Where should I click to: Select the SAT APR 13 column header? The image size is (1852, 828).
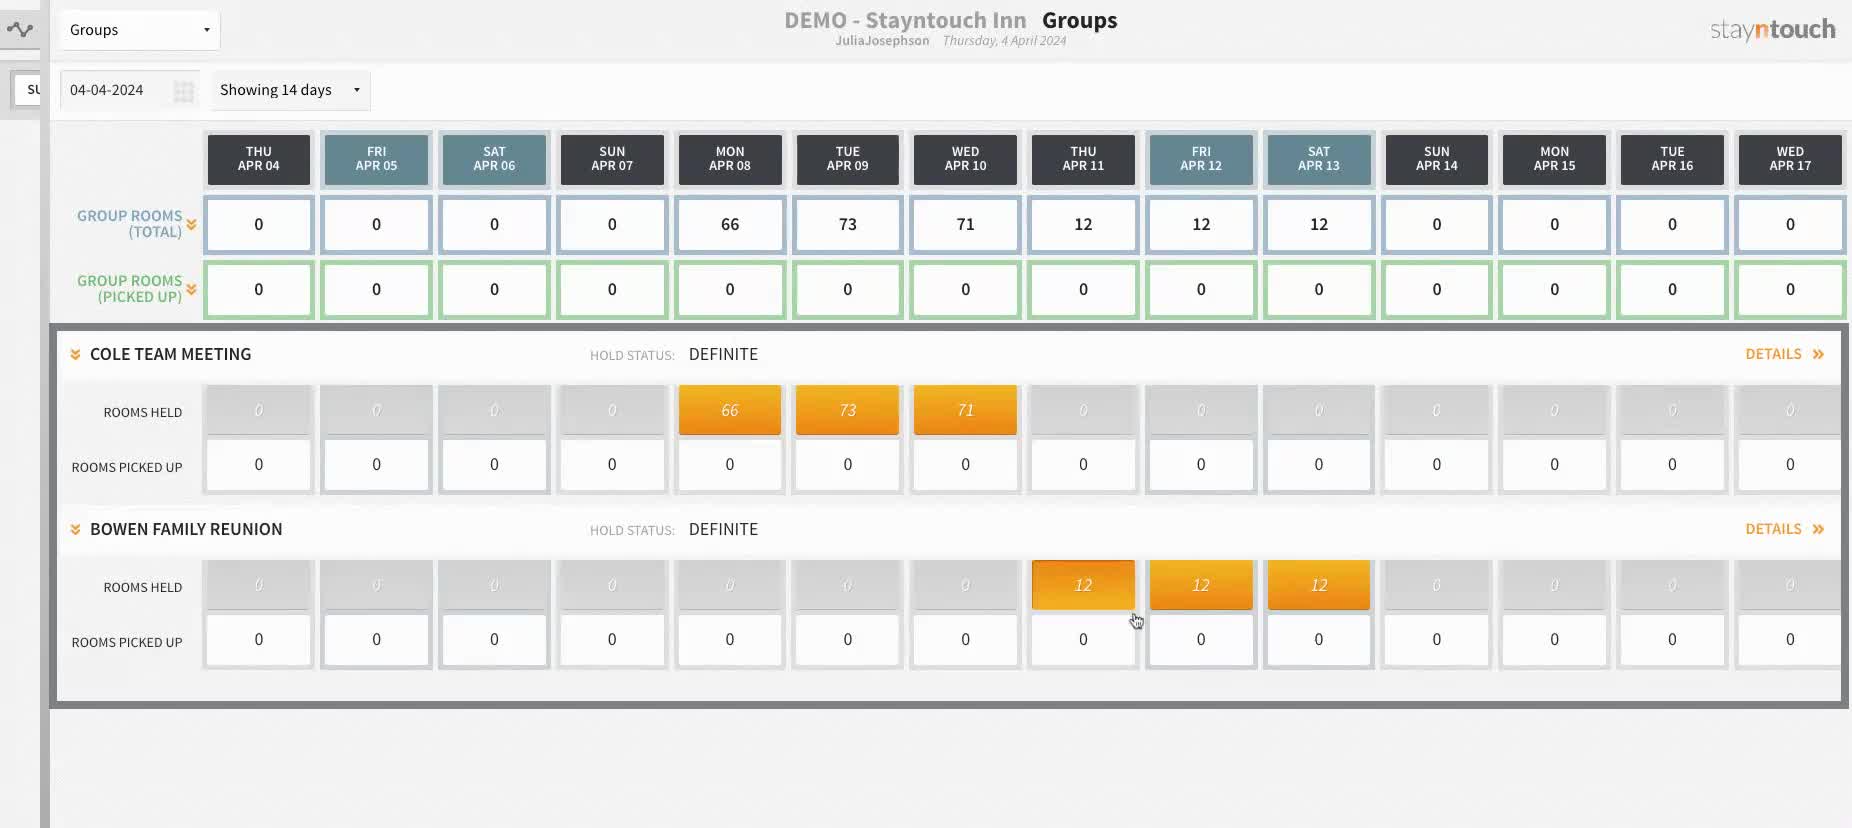(x=1319, y=159)
